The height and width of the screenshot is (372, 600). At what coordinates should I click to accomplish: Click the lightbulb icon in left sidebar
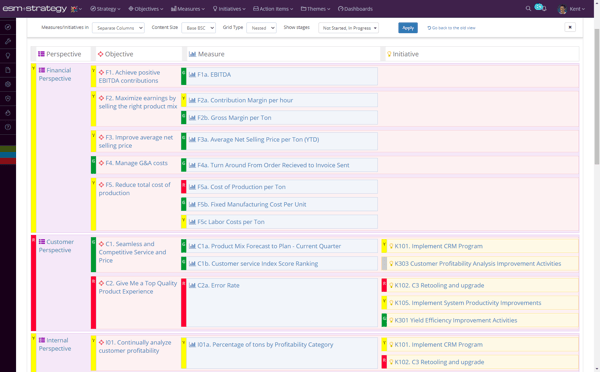point(8,56)
